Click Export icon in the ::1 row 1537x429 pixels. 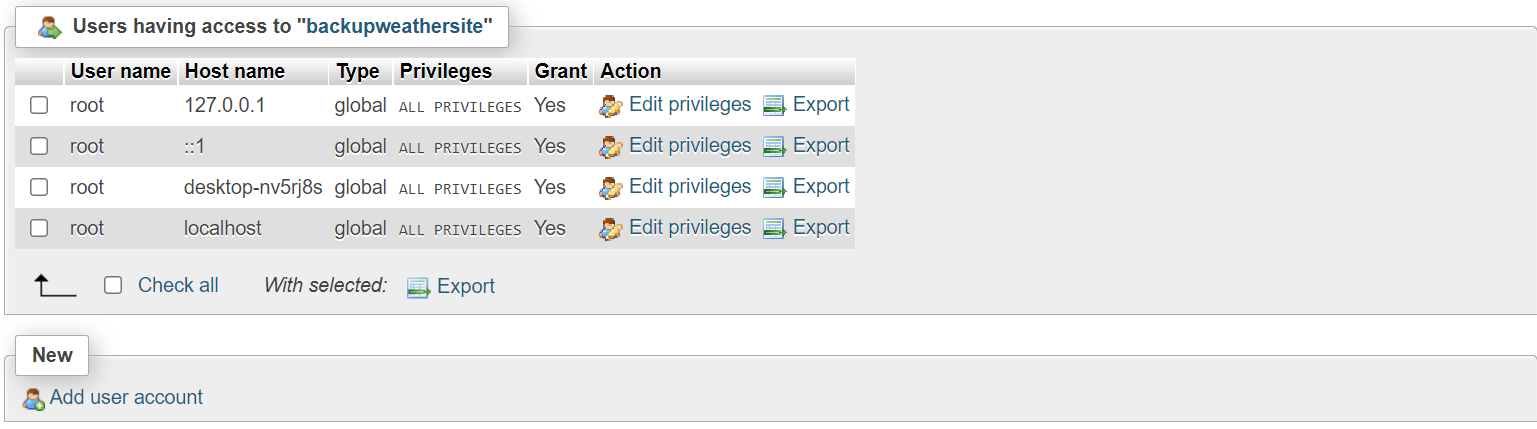(x=774, y=147)
